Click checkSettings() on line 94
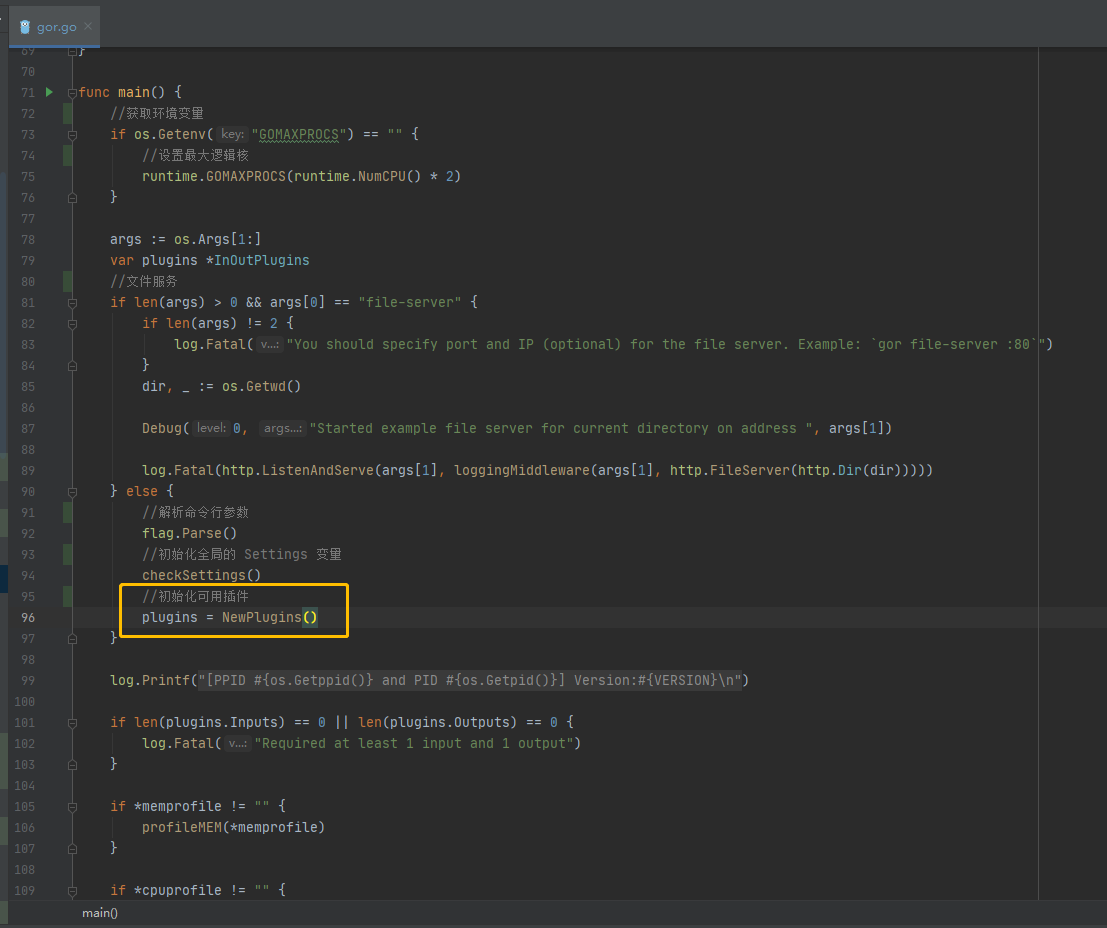Screen dimensions: 1107x928 [201, 575]
